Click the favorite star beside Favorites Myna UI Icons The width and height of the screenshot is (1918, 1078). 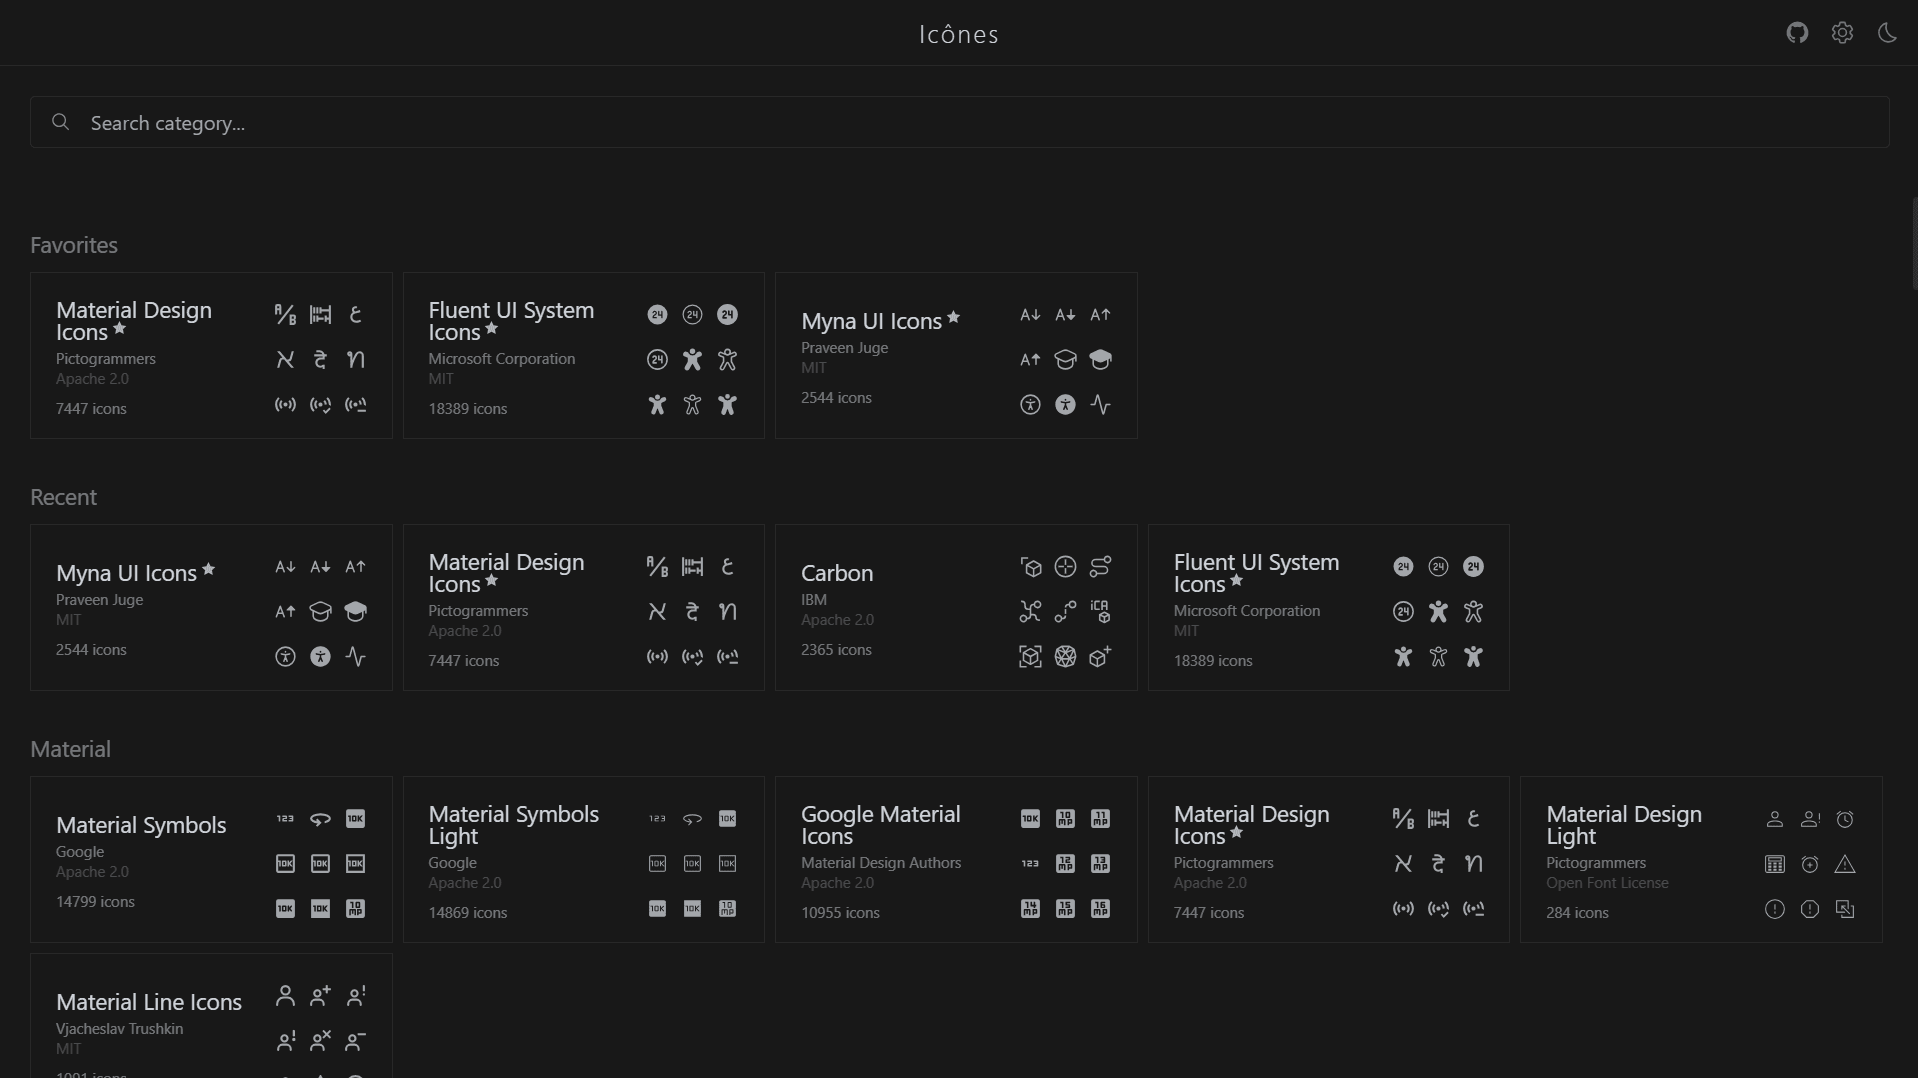point(953,317)
